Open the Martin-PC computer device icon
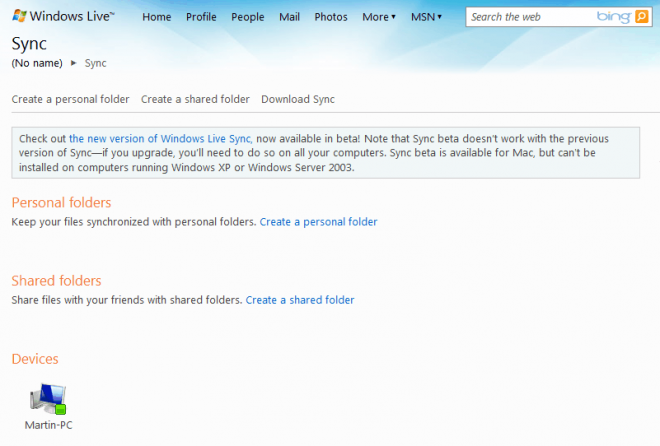The height and width of the screenshot is (446, 660). pyautogui.click(x=47, y=398)
